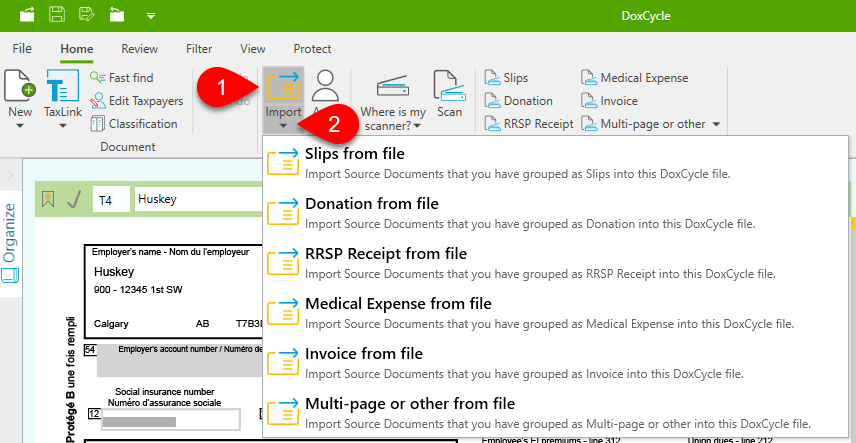Switch to the Protect ribbon tab

click(312, 49)
